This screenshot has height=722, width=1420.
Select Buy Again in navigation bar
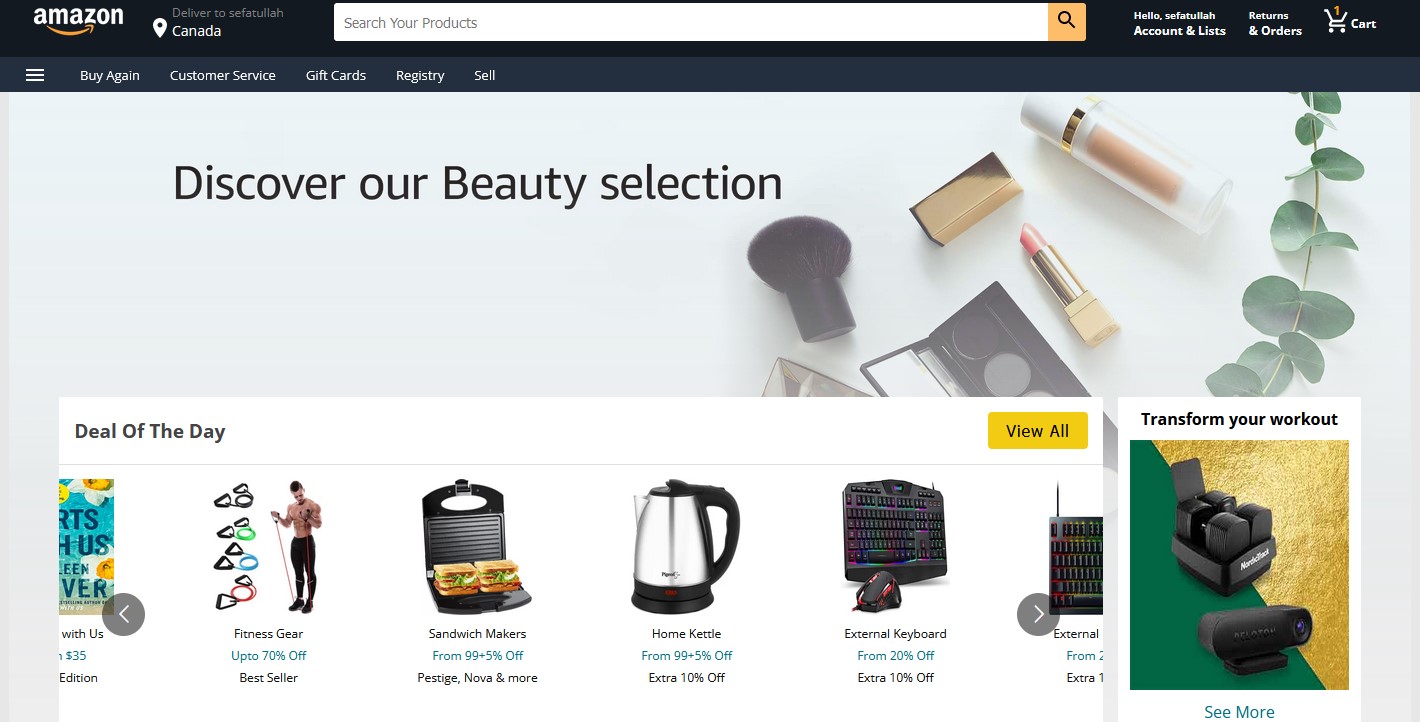(110, 75)
